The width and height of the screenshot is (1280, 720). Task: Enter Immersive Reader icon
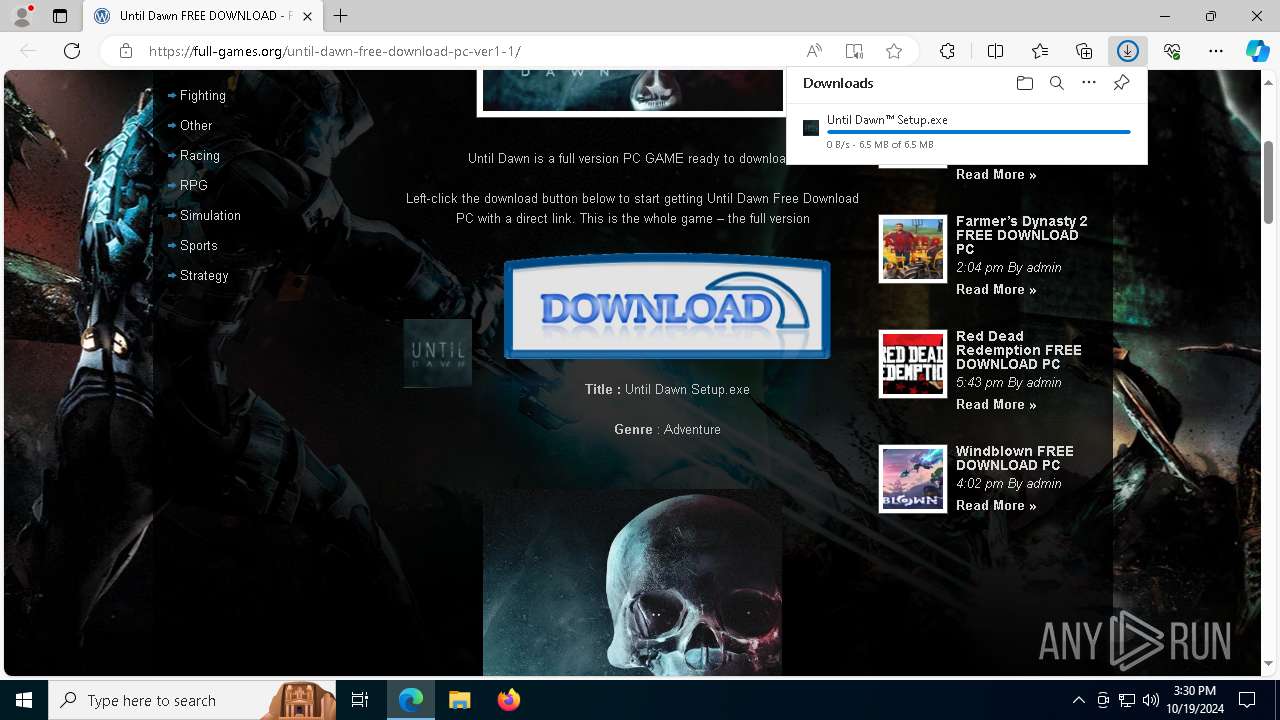coord(854,51)
